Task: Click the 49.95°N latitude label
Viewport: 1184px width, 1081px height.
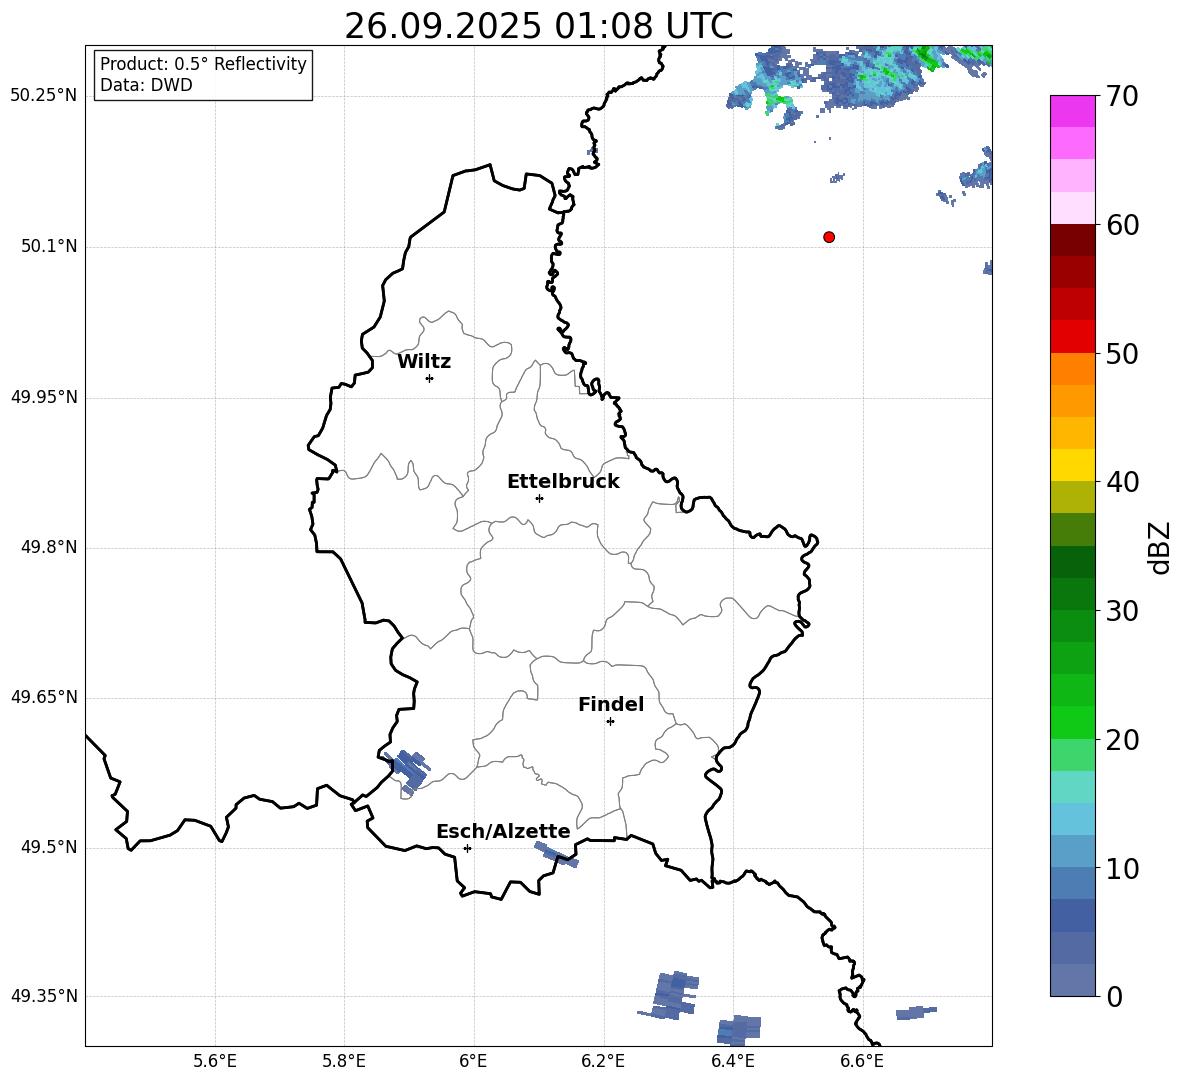Action: click(44, 397)
